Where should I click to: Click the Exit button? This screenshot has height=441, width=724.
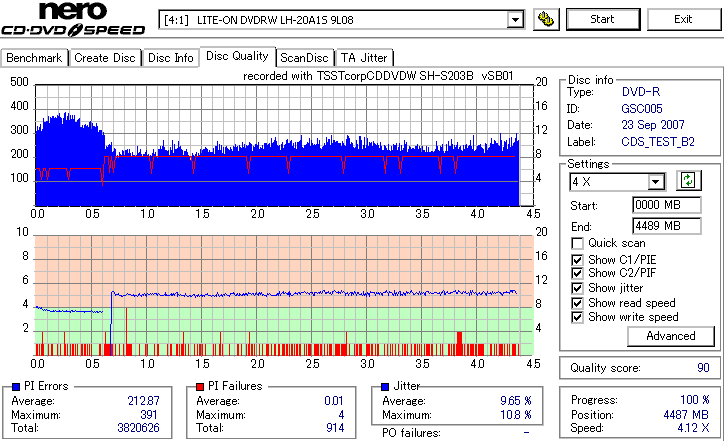[x=683, y=19]
